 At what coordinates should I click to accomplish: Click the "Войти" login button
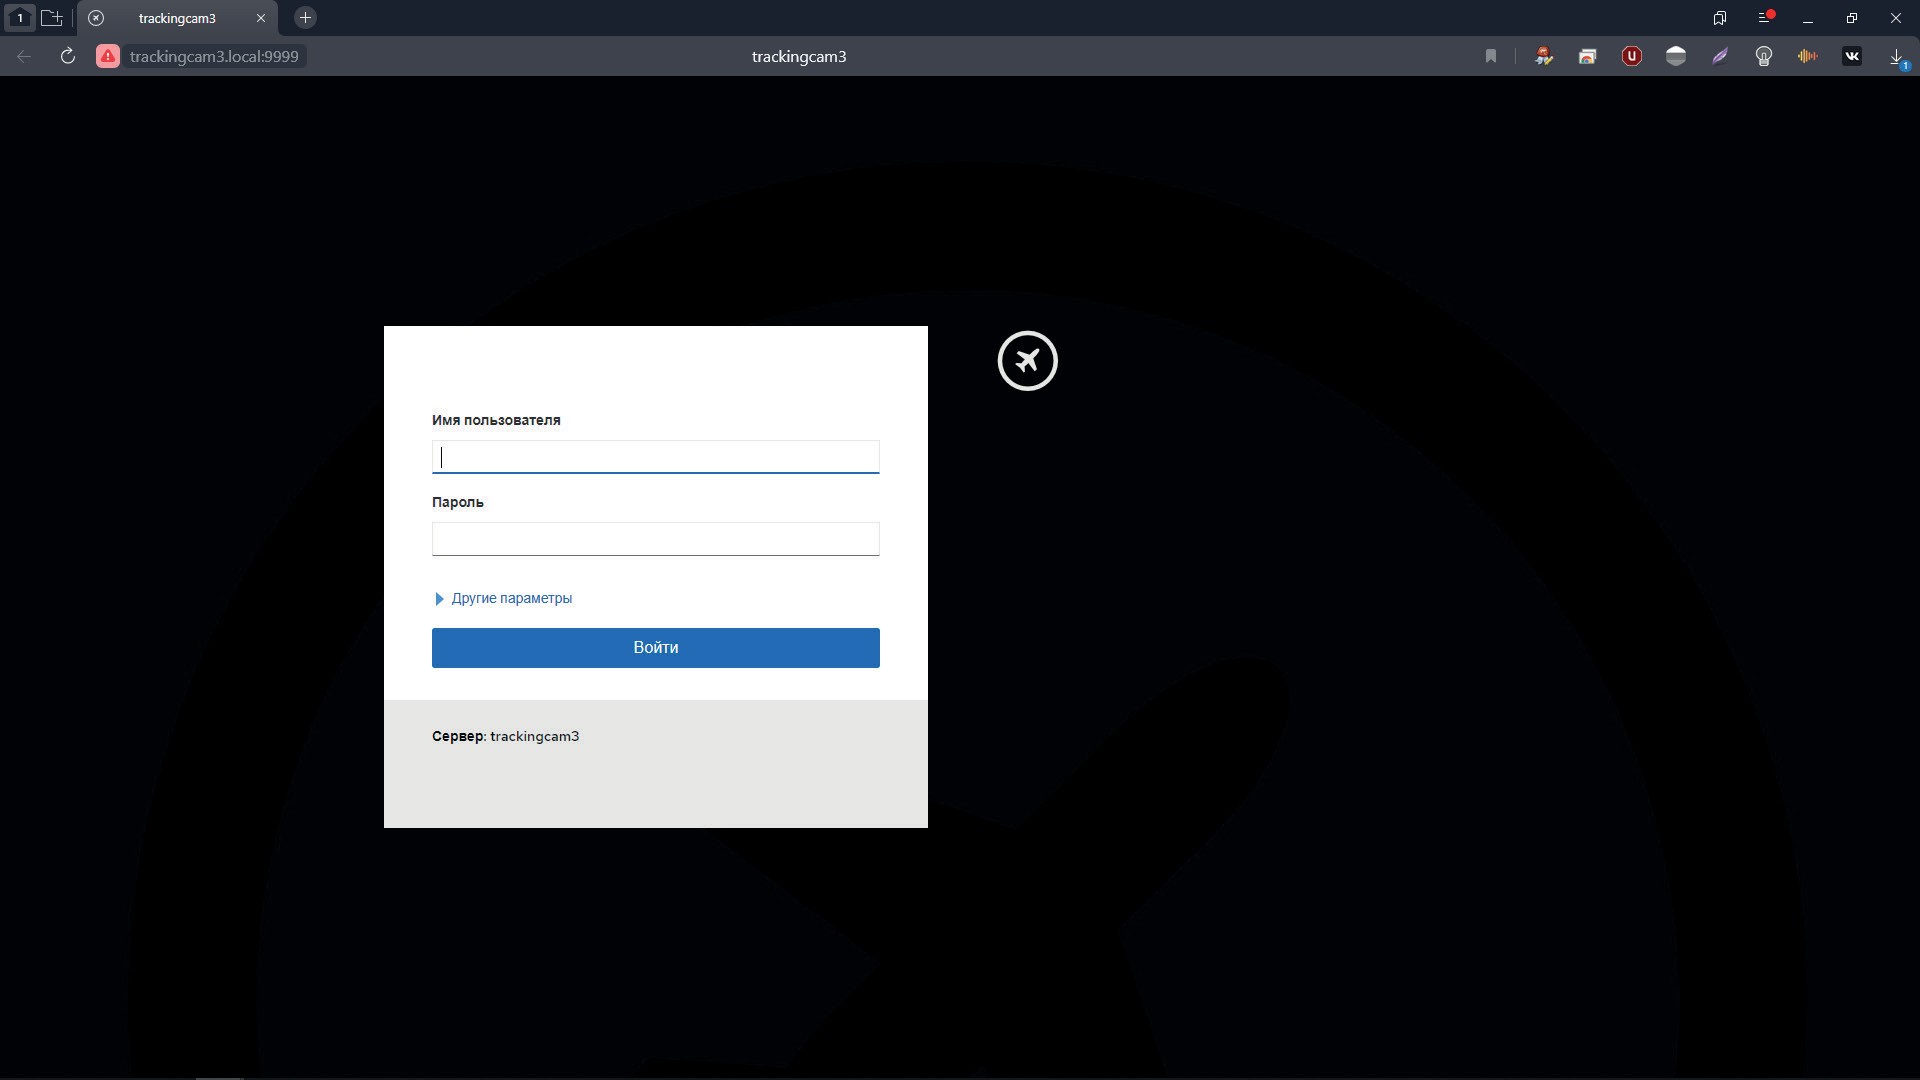[x=655, y=647]
